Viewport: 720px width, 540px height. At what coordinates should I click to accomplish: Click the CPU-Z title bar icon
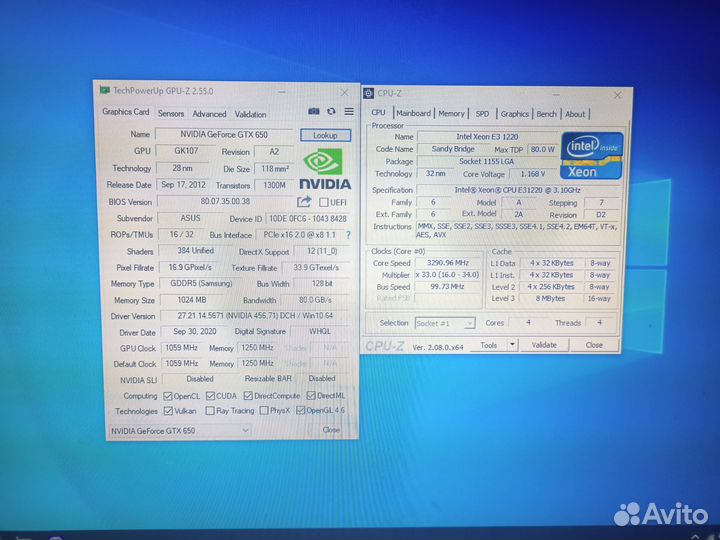click(x=368, y=93)
